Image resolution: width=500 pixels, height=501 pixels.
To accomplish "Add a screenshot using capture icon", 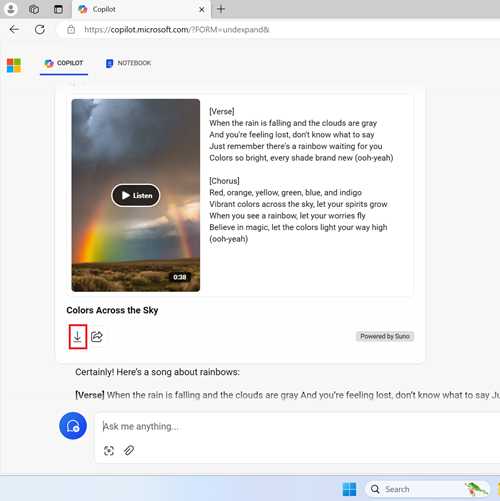I will (109, 451).
